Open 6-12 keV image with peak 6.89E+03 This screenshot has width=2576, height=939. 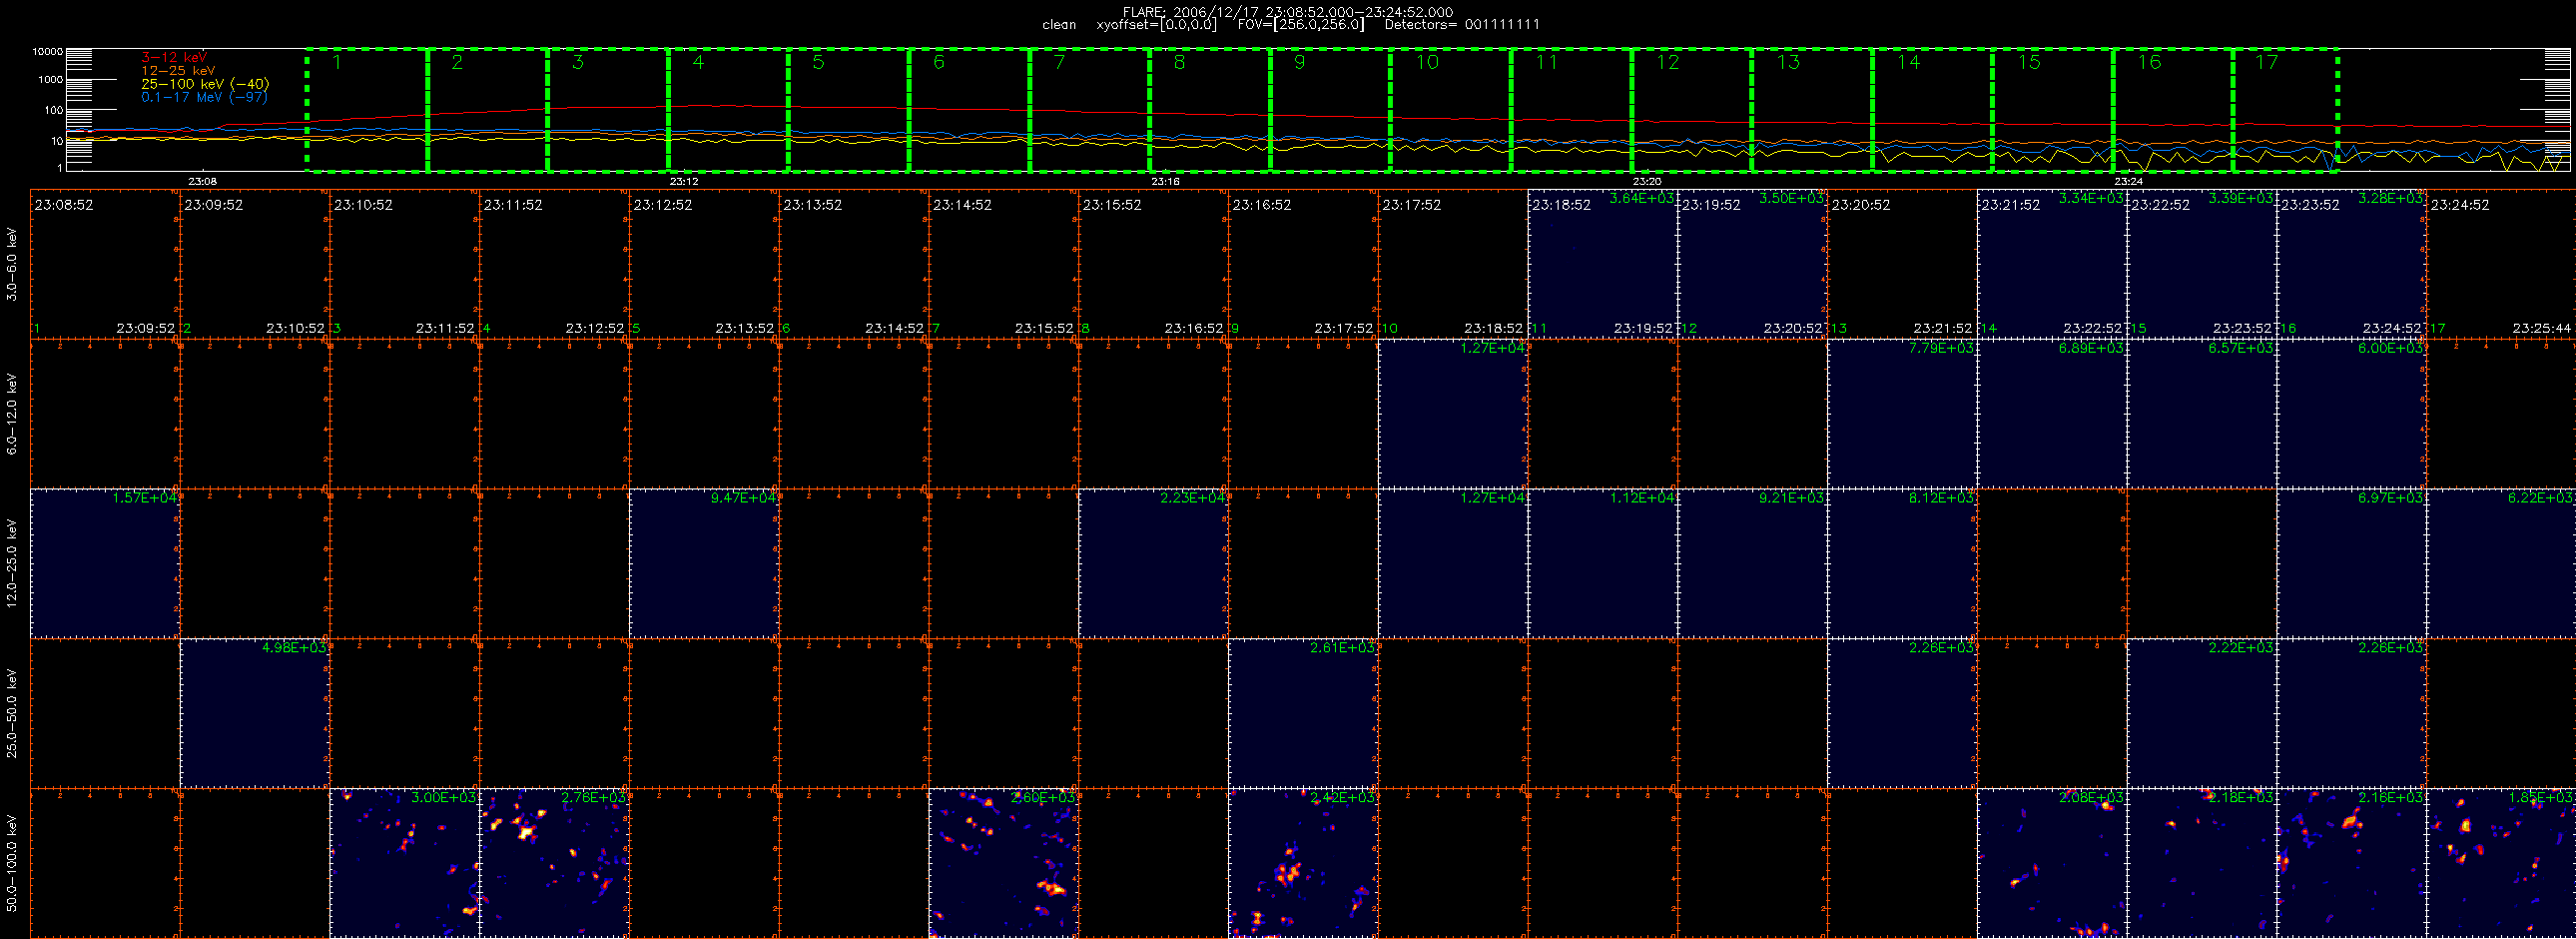coord(2053,414)
